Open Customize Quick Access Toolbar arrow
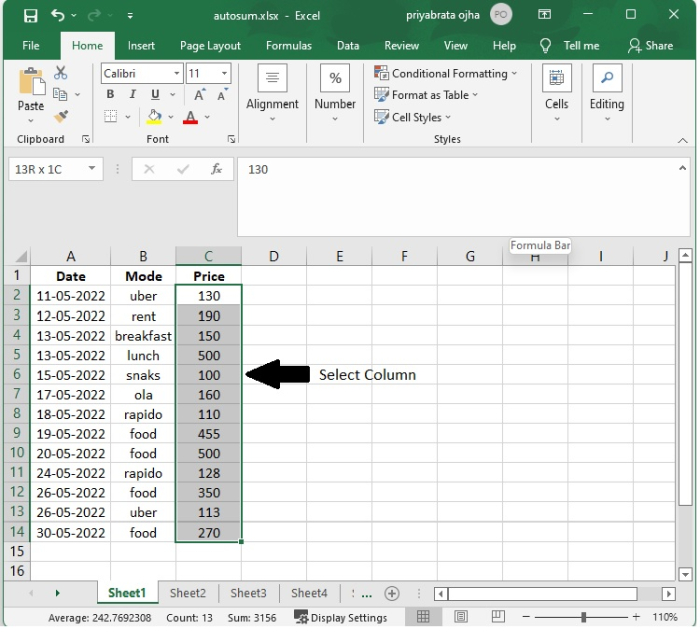Screen dimensions: 700x643 point(130,16)
